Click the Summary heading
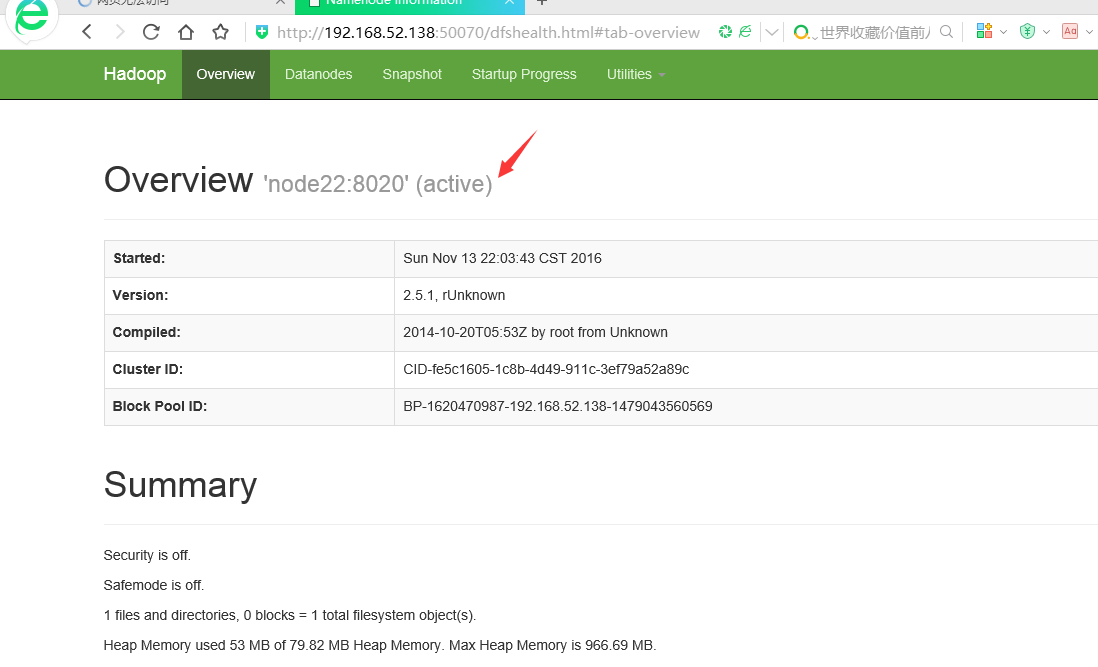This screenshot has height=667, width=1098. [180, 485]
